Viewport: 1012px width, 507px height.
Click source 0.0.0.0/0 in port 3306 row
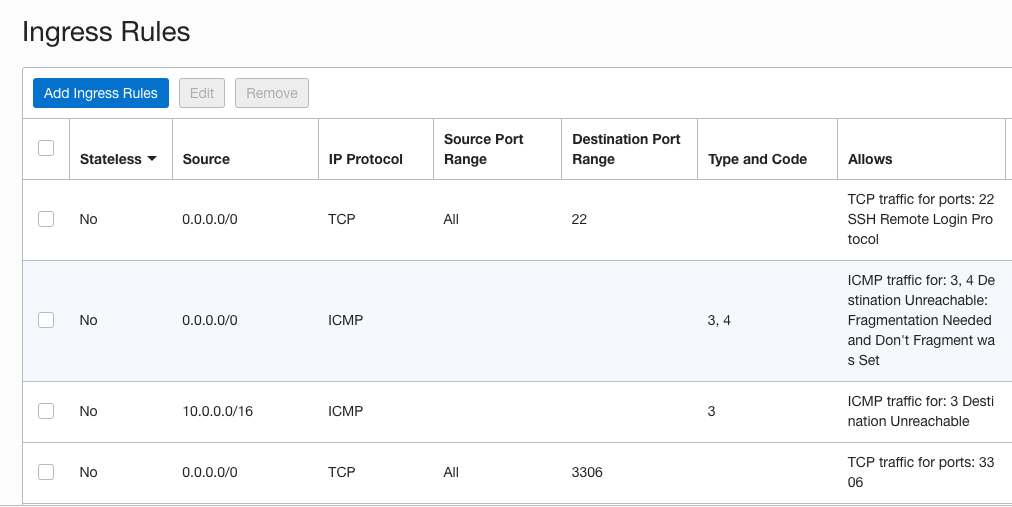(x=210, y=472)
